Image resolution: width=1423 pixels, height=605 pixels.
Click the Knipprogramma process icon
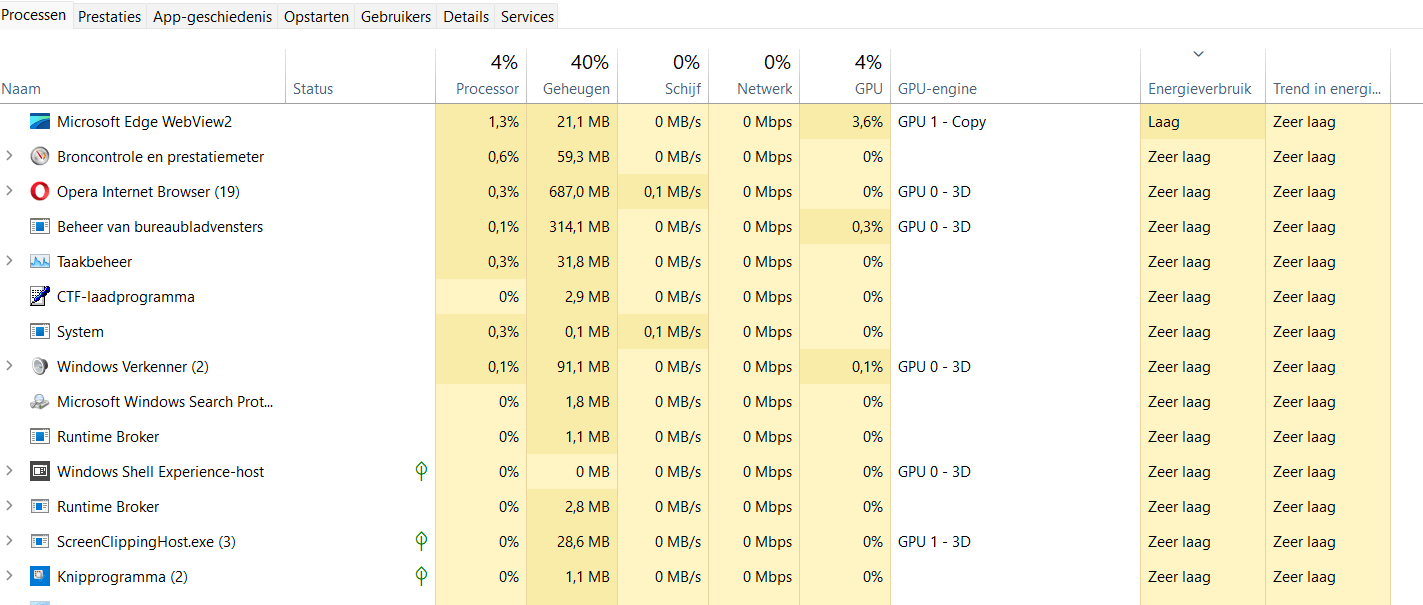click(39, 577)
